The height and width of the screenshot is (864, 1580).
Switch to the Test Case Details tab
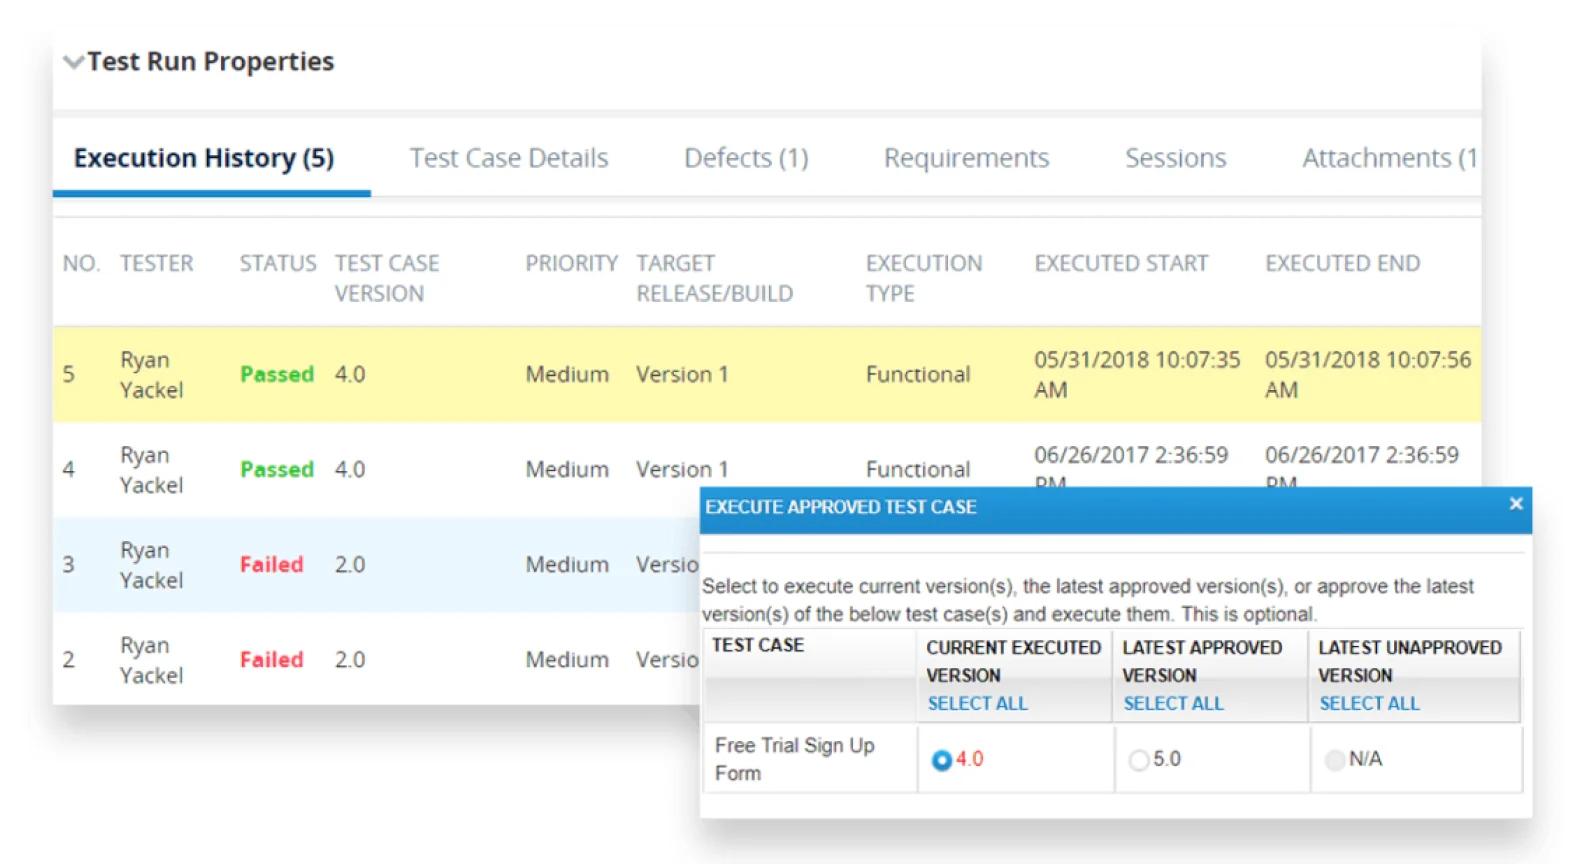(508, 158)
